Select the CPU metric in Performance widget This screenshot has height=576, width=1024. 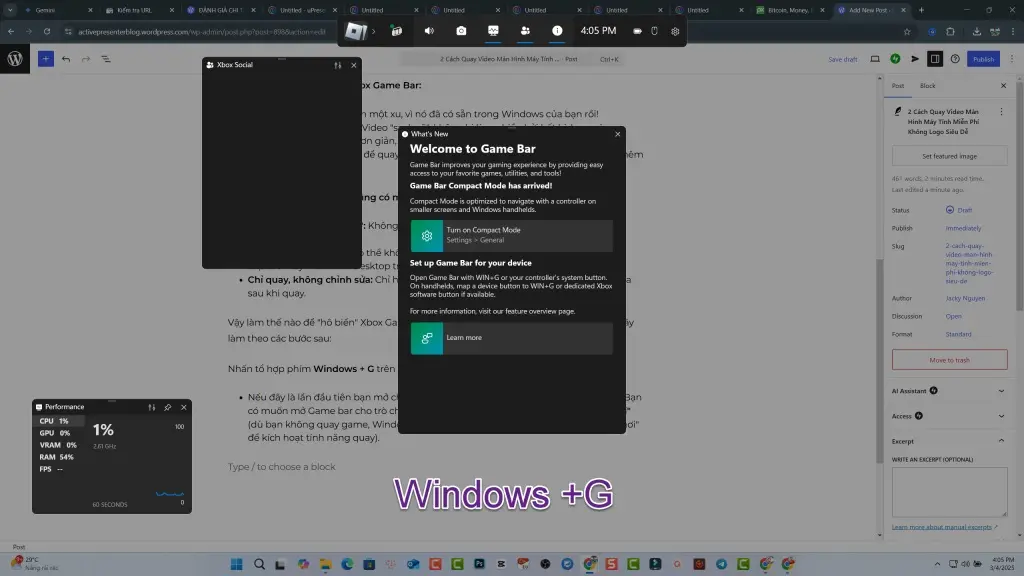click(x=59, y=421)
